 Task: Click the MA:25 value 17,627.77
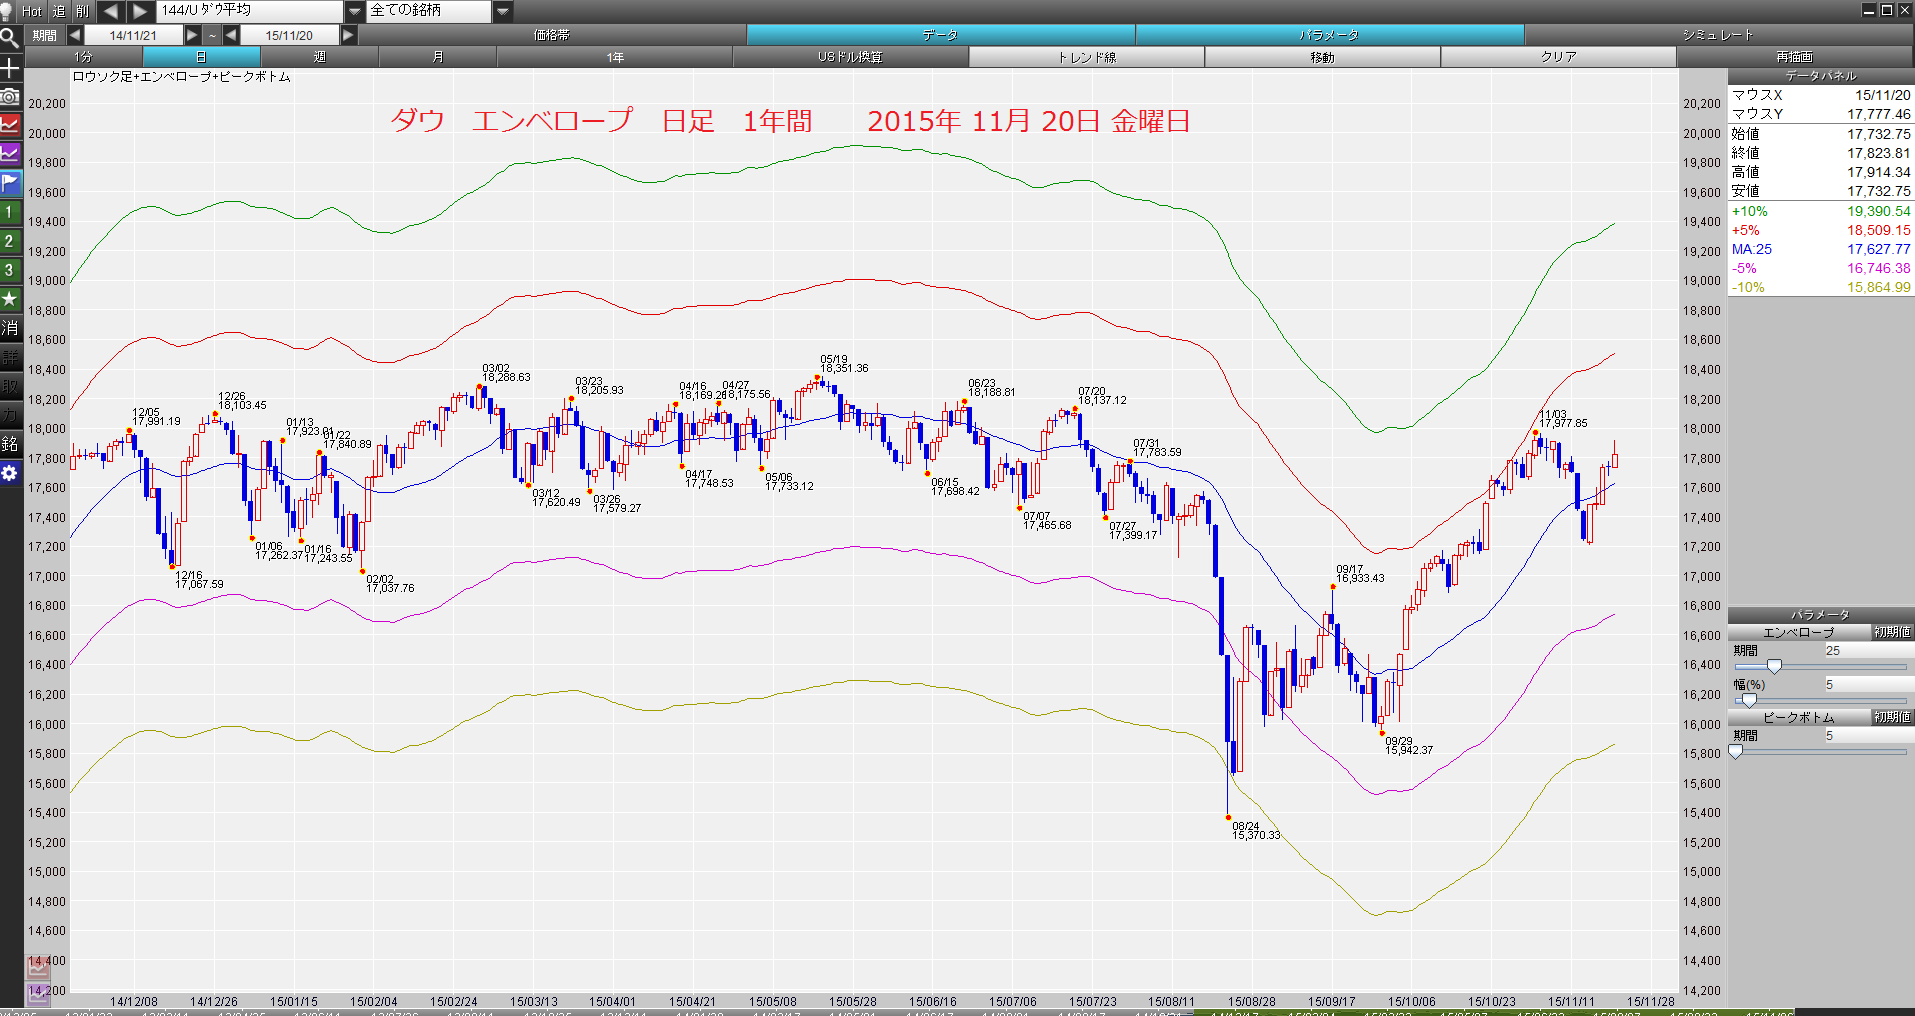pos(1878,249)
